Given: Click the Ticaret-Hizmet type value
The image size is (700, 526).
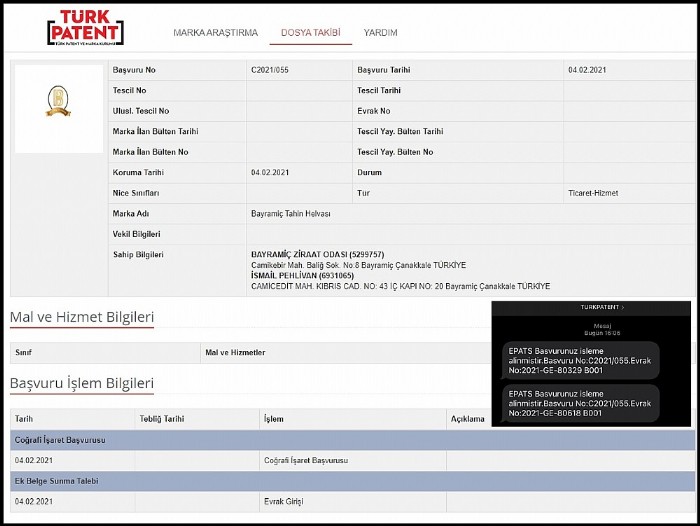Looking at the screenshot, I should point(593,193).
